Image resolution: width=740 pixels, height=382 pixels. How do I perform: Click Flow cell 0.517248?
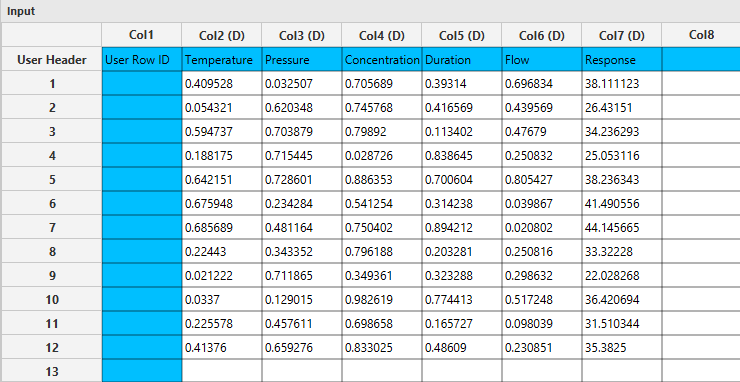[x=542, y=299]
